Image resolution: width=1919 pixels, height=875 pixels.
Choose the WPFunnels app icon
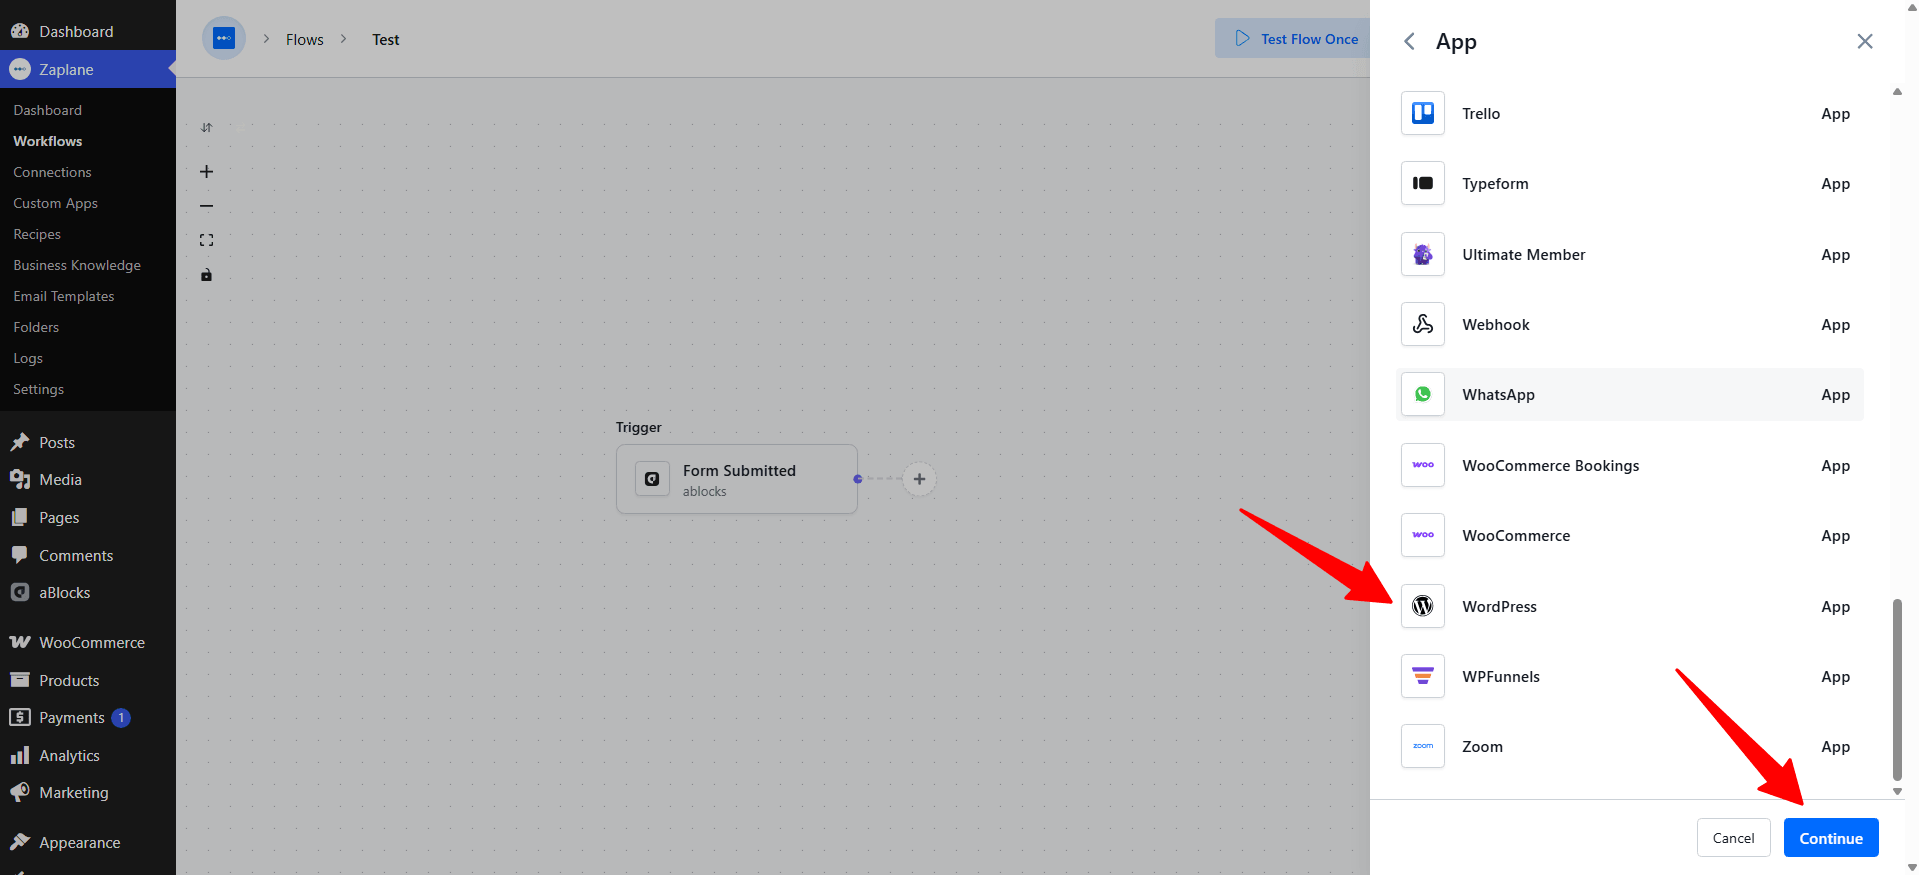point(1422,676)
